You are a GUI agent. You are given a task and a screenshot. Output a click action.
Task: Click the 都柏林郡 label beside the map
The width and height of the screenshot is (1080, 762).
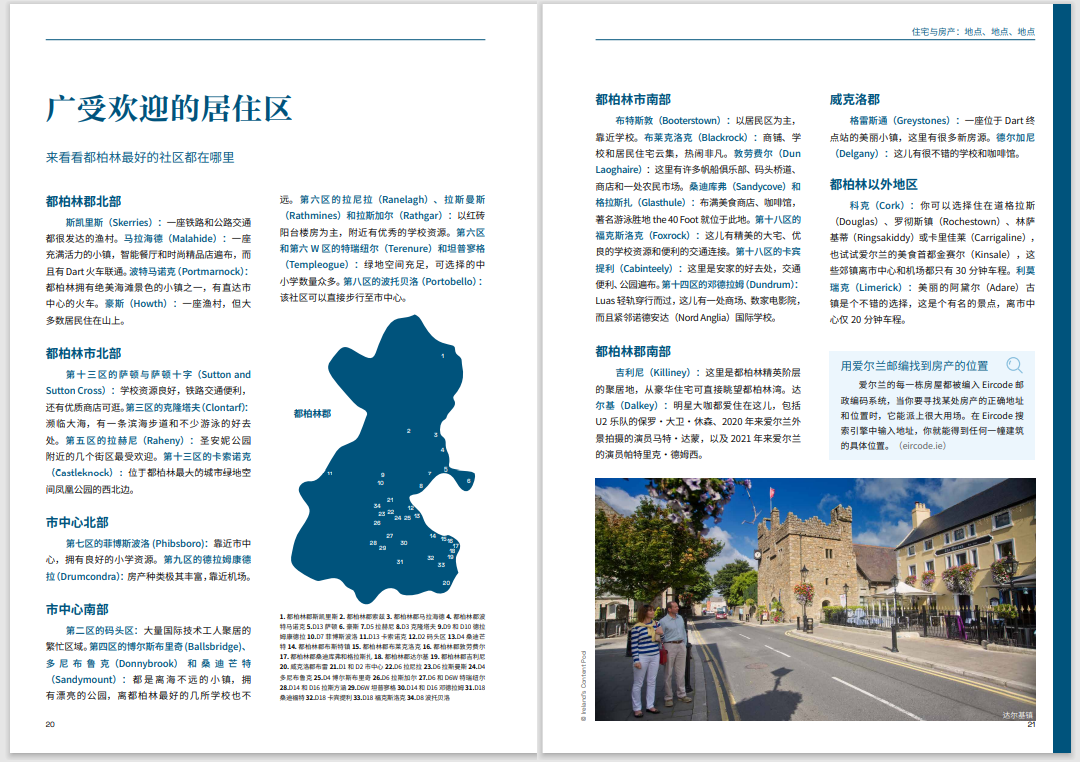pyautogui.click(x=312, y=413)
